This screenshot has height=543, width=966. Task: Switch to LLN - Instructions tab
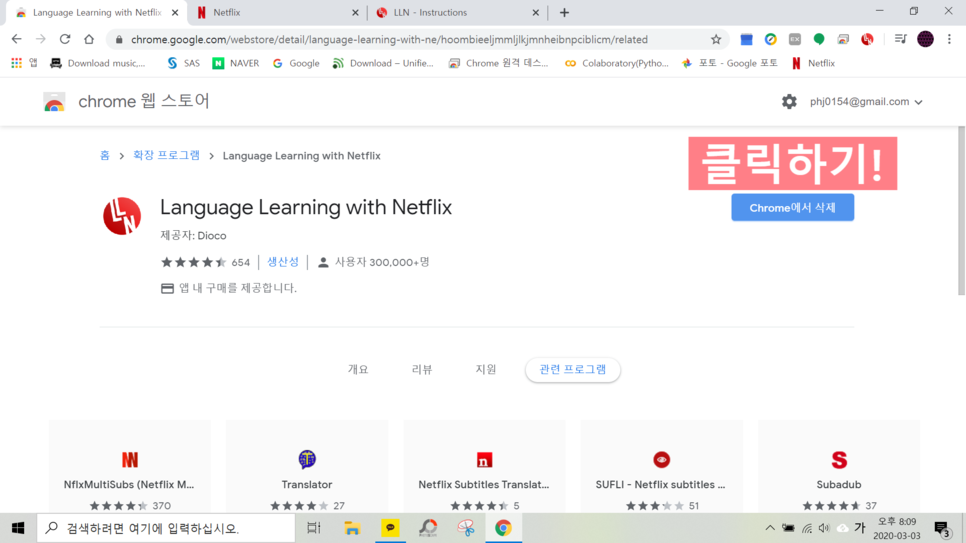click(457, 12)
